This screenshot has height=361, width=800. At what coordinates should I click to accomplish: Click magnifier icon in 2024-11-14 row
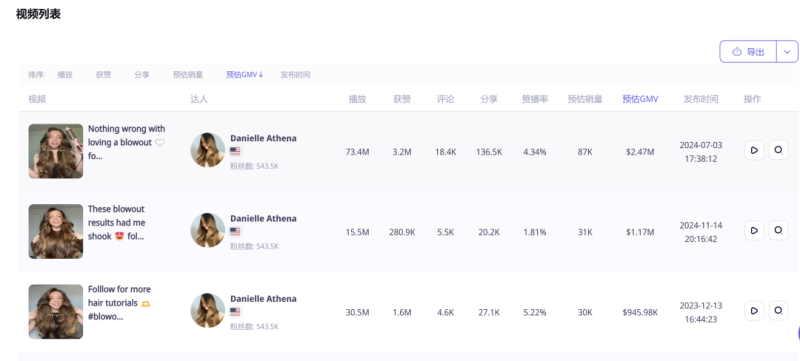coord(779,230)
